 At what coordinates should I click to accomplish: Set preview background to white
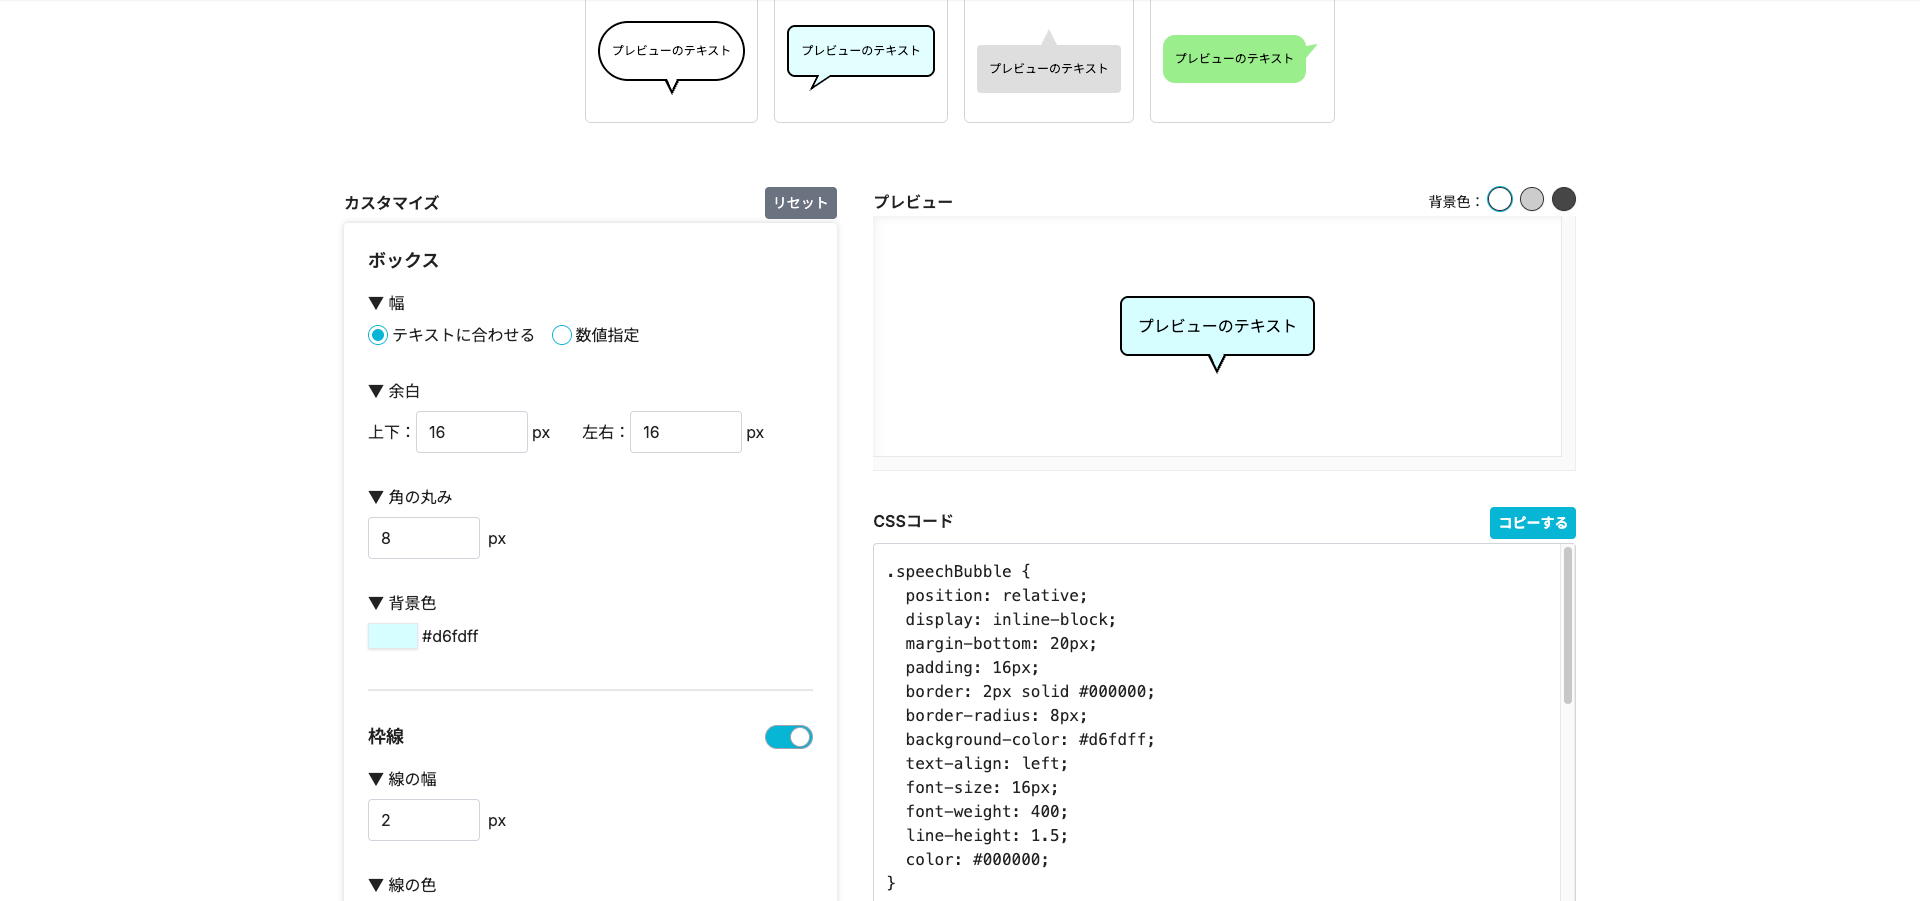[x=1499, y=200]
